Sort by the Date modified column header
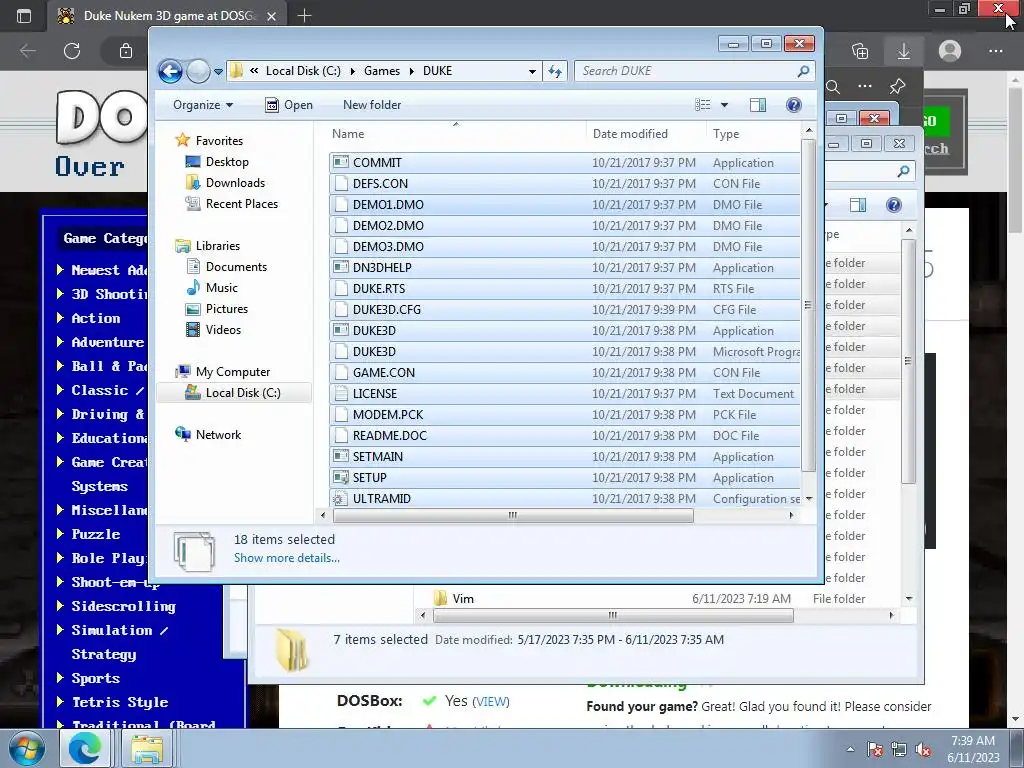1024x768 pixels. [x=630, y=134]
